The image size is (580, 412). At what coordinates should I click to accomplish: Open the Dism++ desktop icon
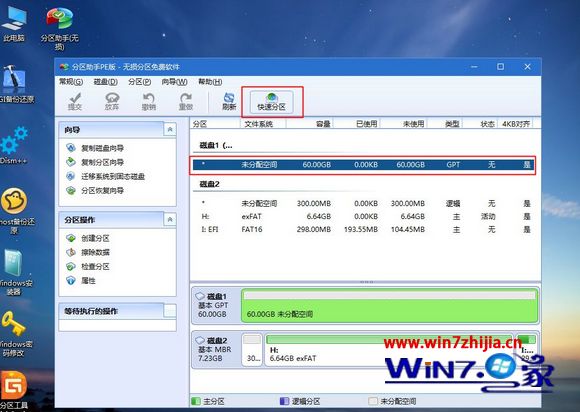14,145
